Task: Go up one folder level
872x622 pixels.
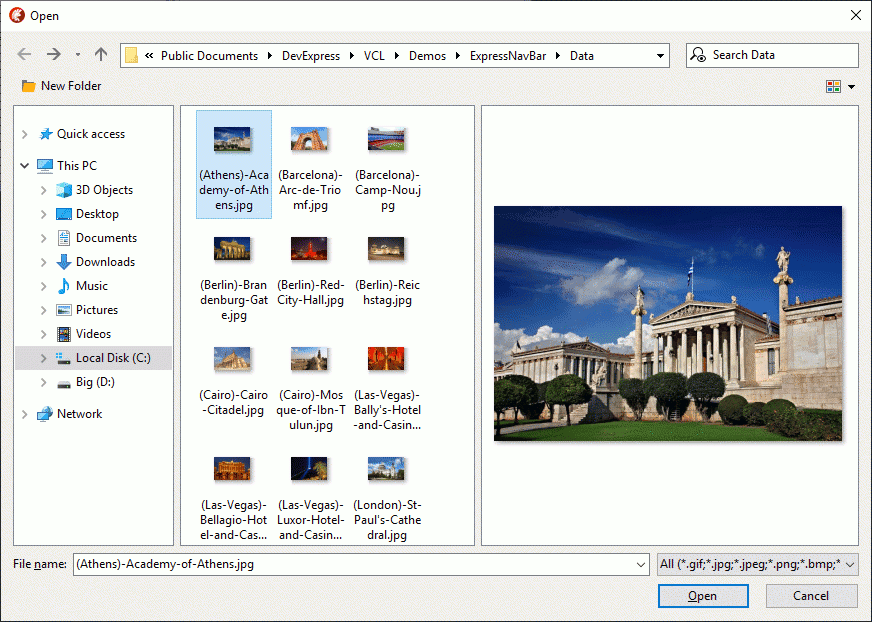Action: 101,55
